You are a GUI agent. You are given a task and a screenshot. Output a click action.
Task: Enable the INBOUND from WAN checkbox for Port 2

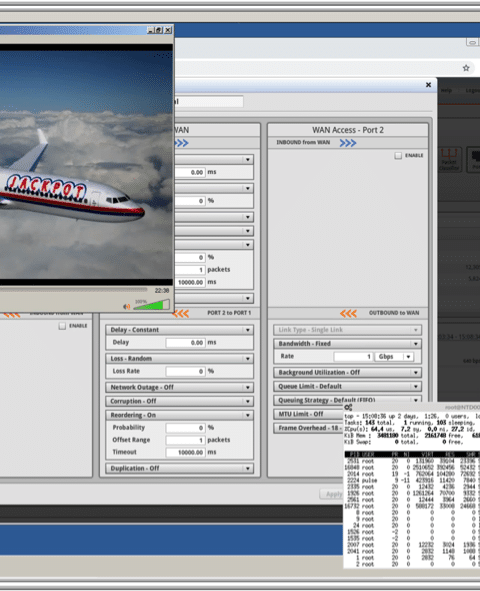(x=398, y=155)
